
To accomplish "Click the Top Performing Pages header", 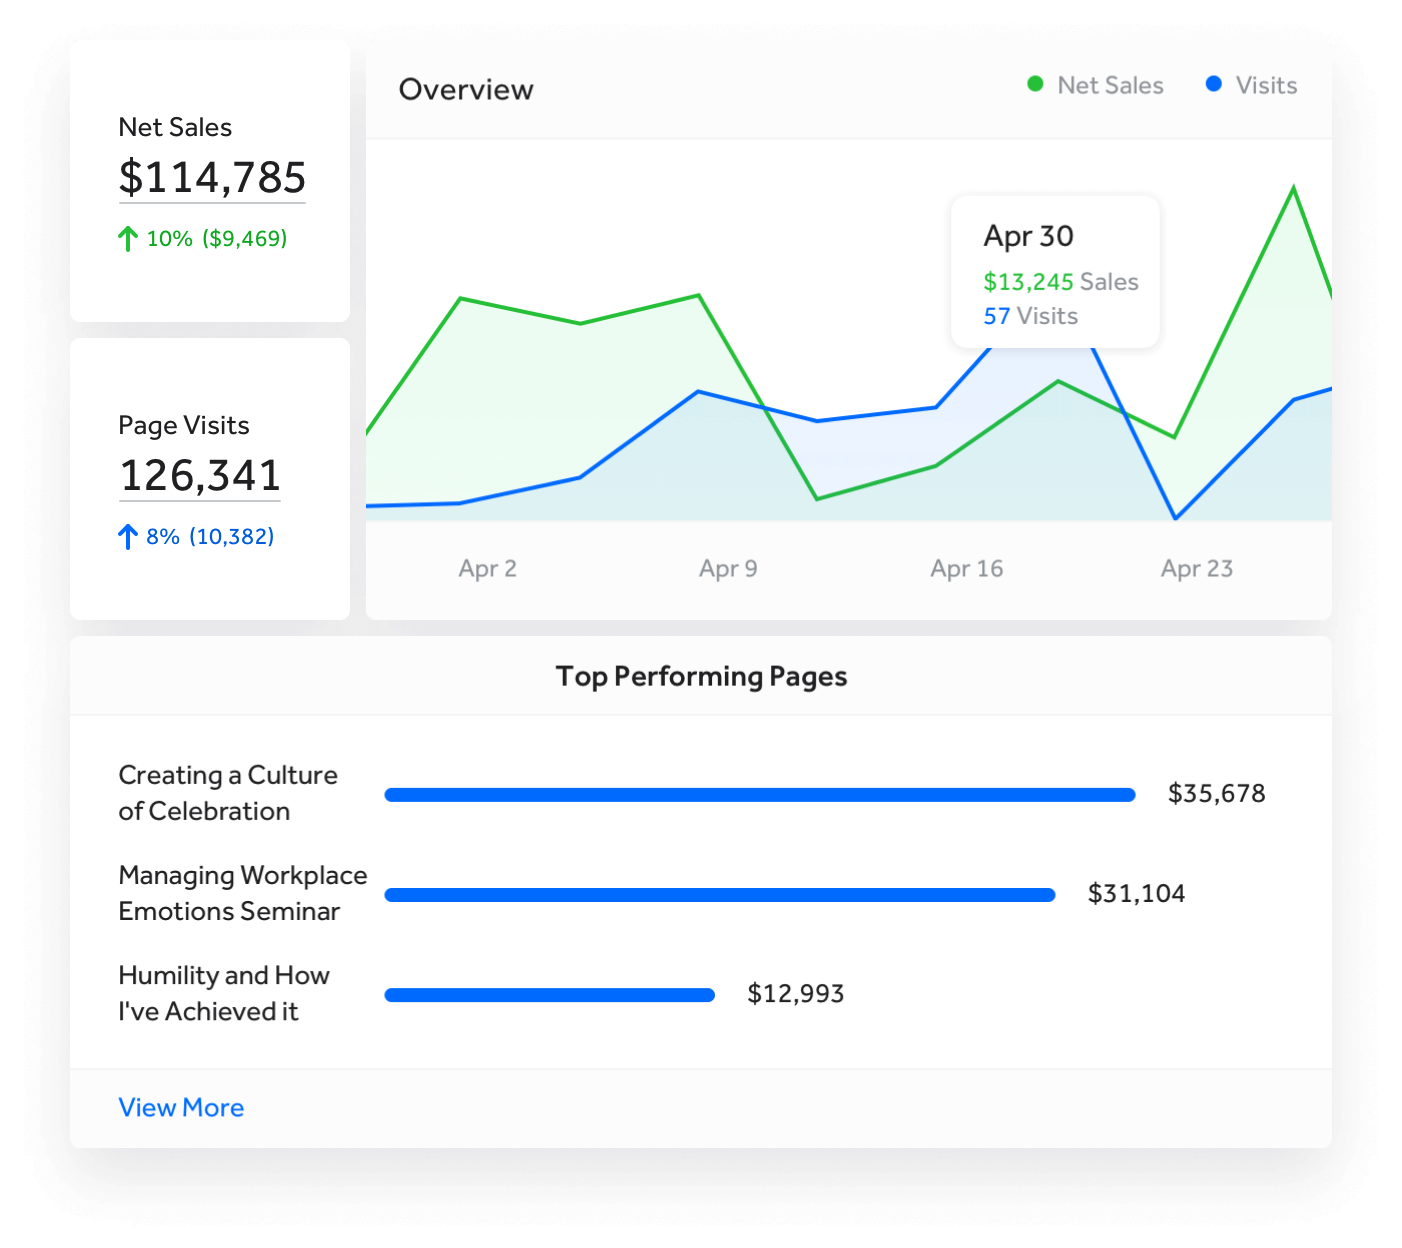I will coord(702,676).
